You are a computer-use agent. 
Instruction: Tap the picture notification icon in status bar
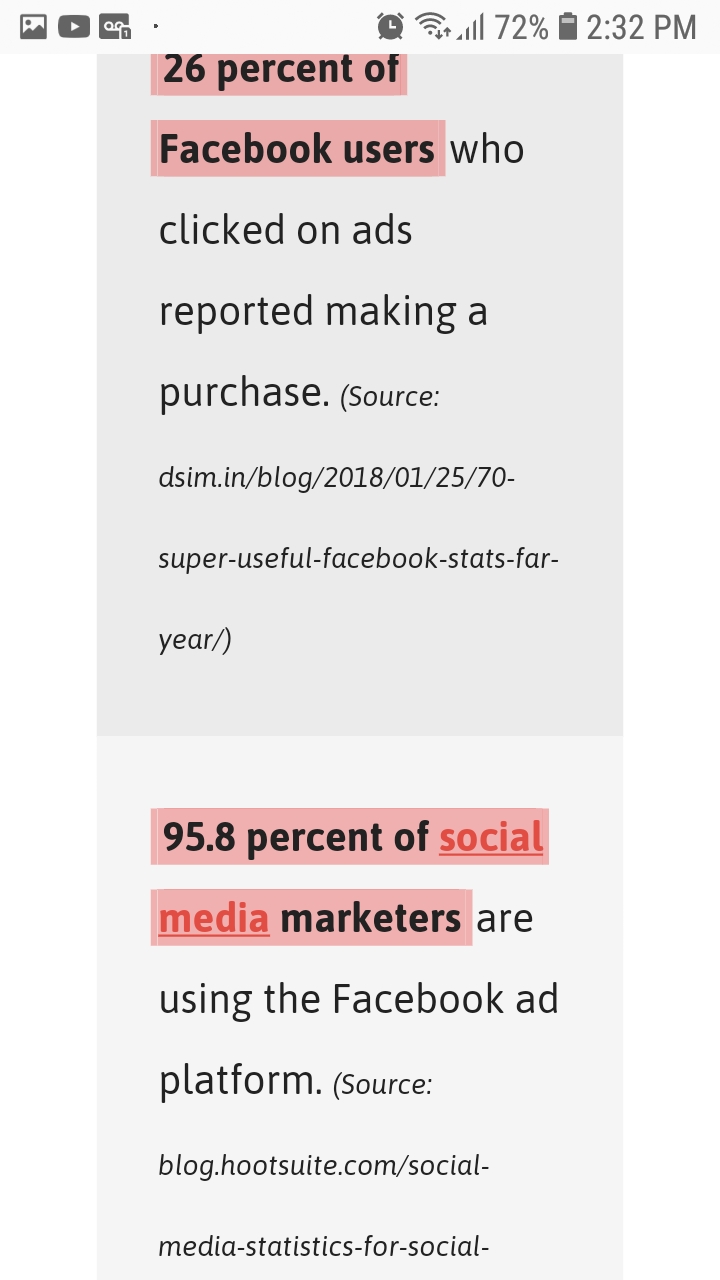34,26
